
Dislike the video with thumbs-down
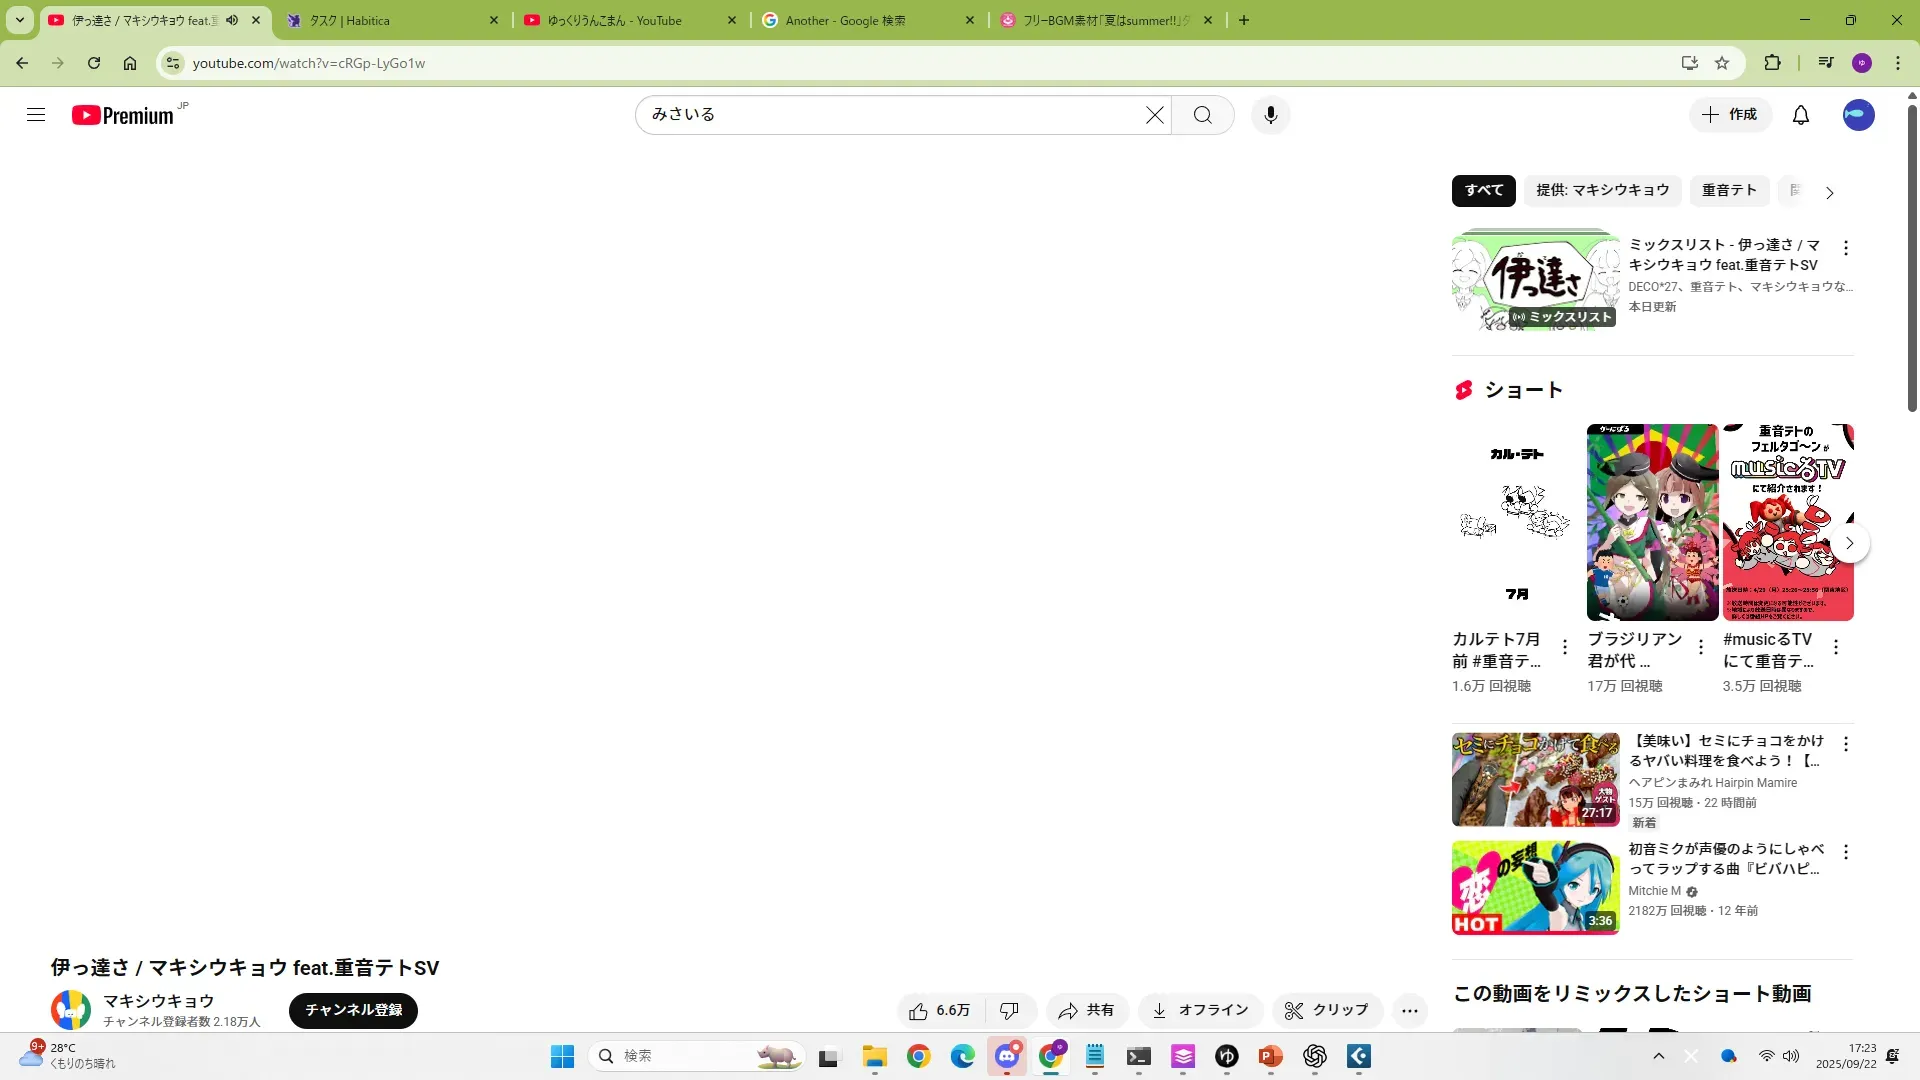[x=1010, y=1010]
